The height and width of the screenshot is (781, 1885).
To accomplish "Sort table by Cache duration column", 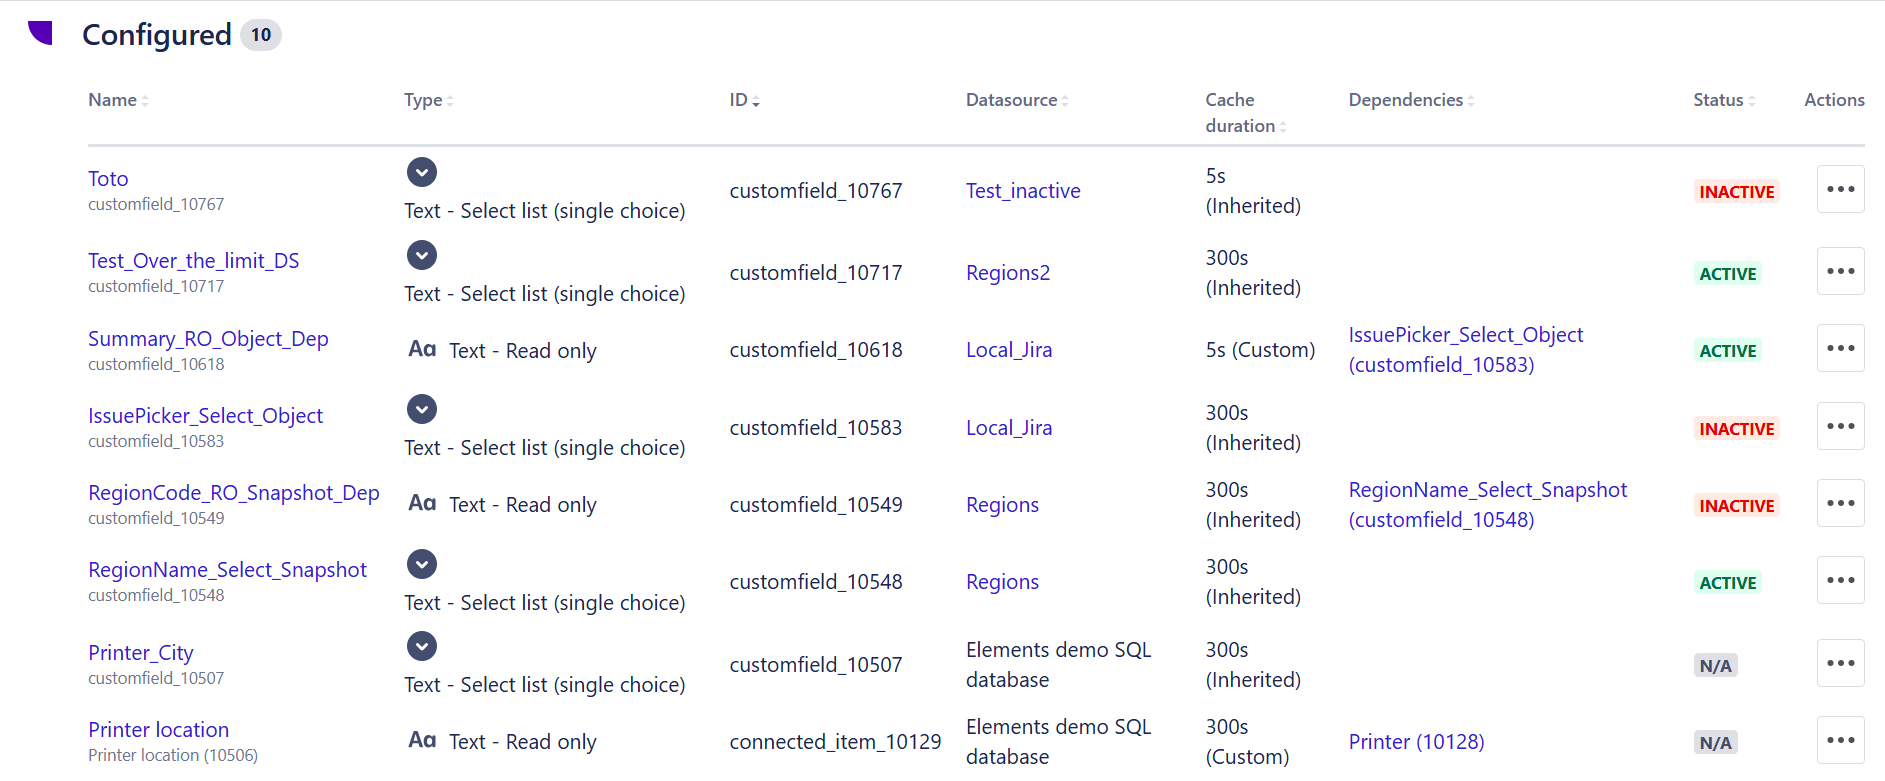I will [1246, 113].
